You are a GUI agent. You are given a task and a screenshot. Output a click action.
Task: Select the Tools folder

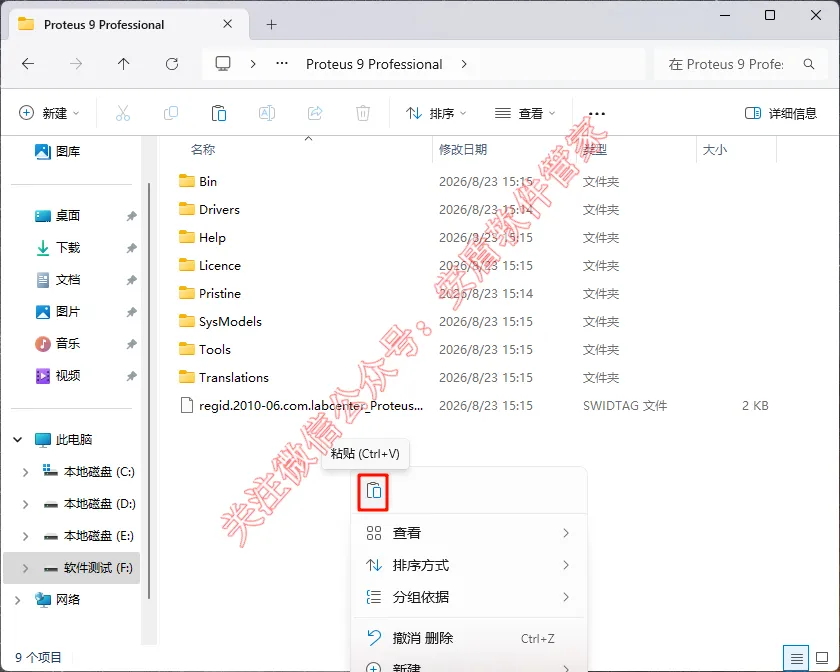215,349
